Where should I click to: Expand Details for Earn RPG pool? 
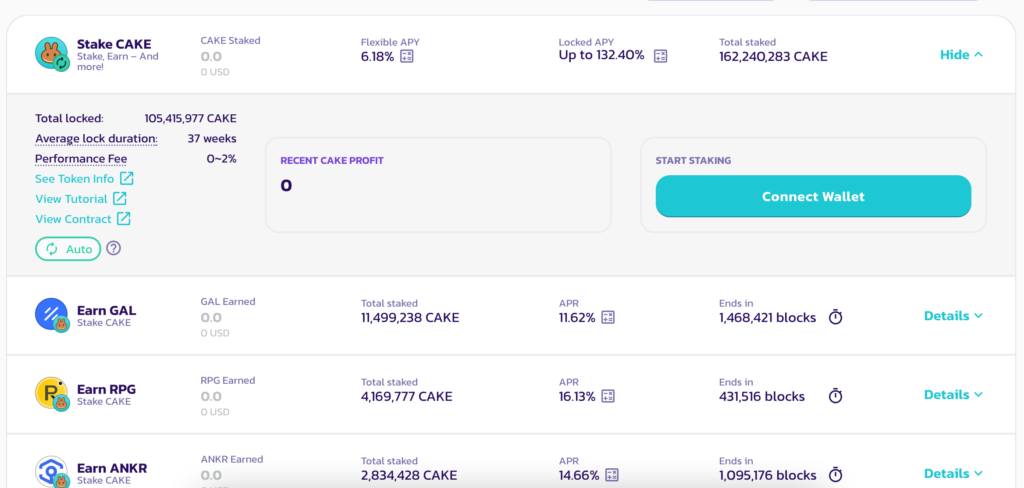tap(953, 395)
